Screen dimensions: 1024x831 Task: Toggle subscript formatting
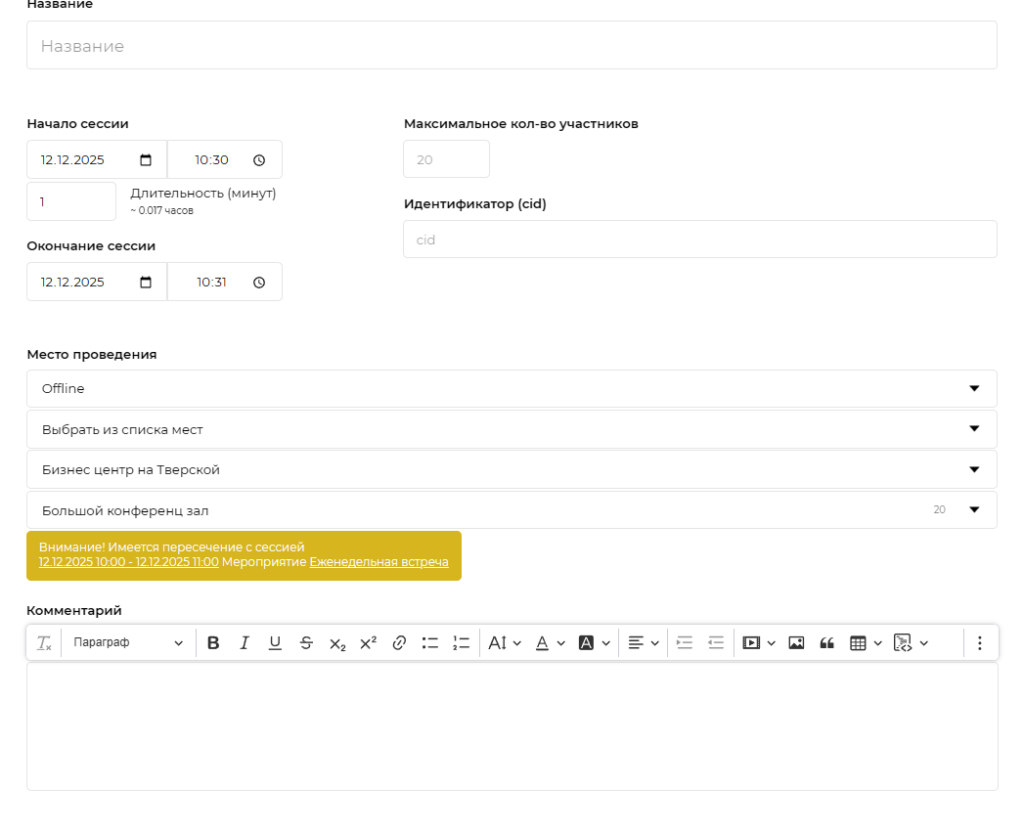click(x=336, y=643)
